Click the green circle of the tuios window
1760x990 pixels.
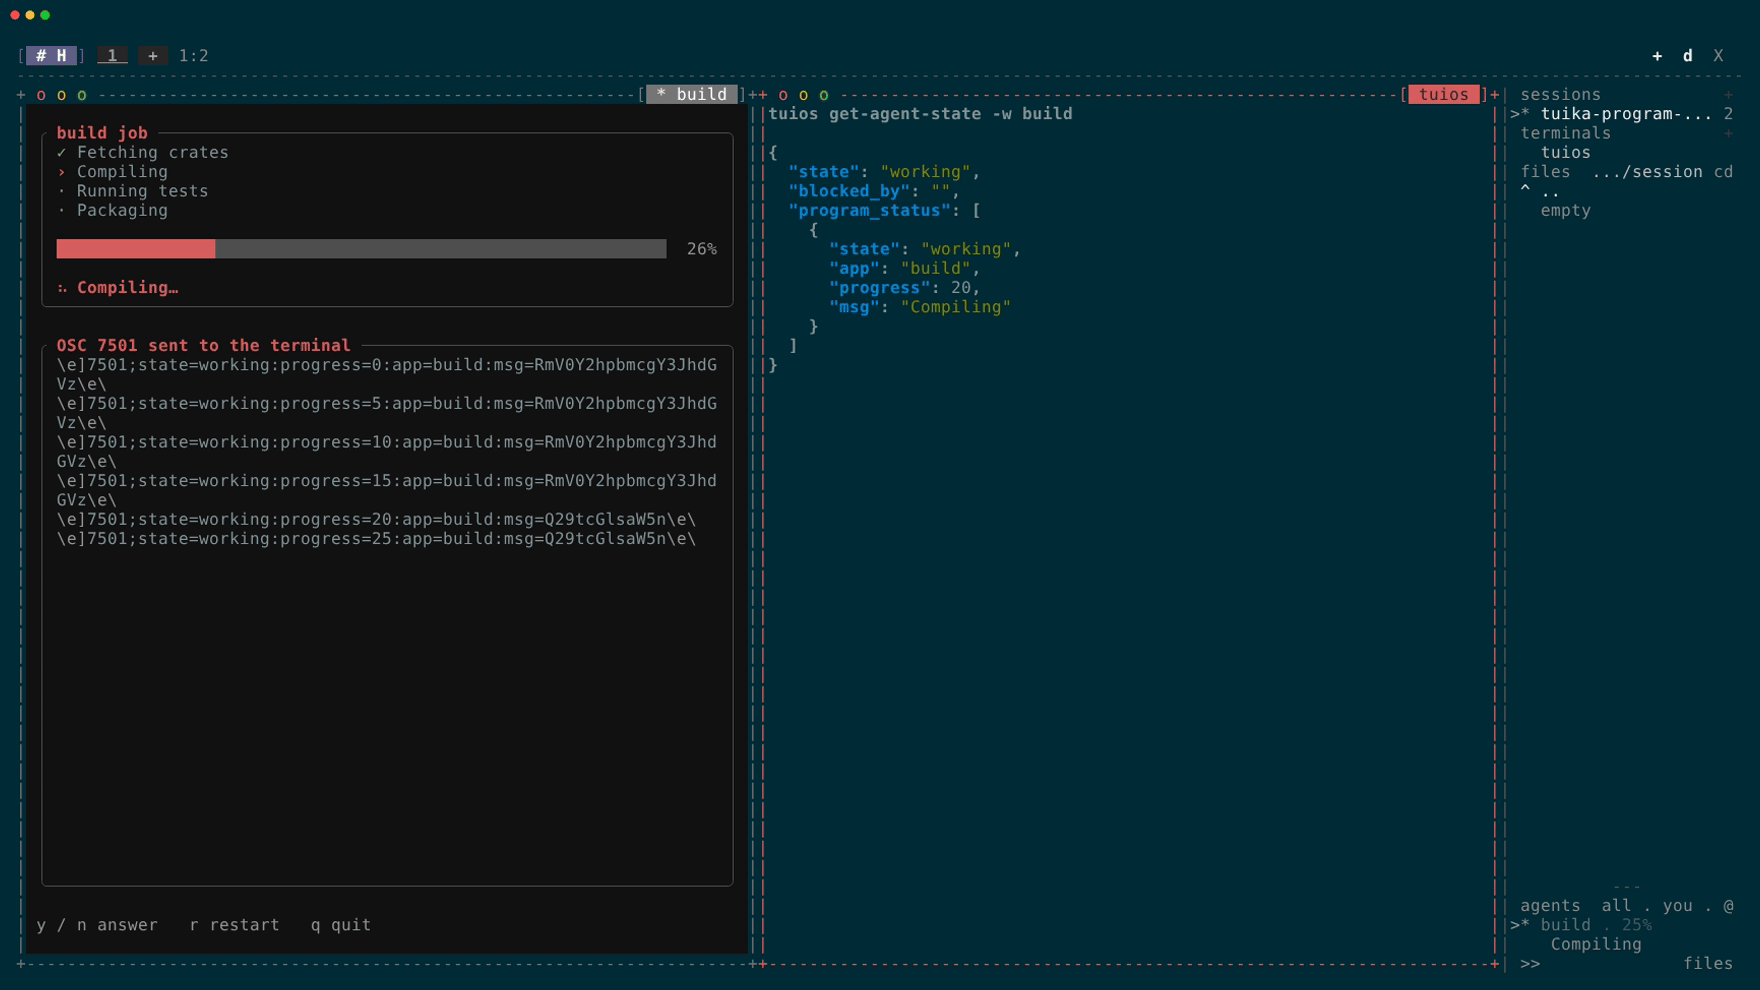coord(824,95)
